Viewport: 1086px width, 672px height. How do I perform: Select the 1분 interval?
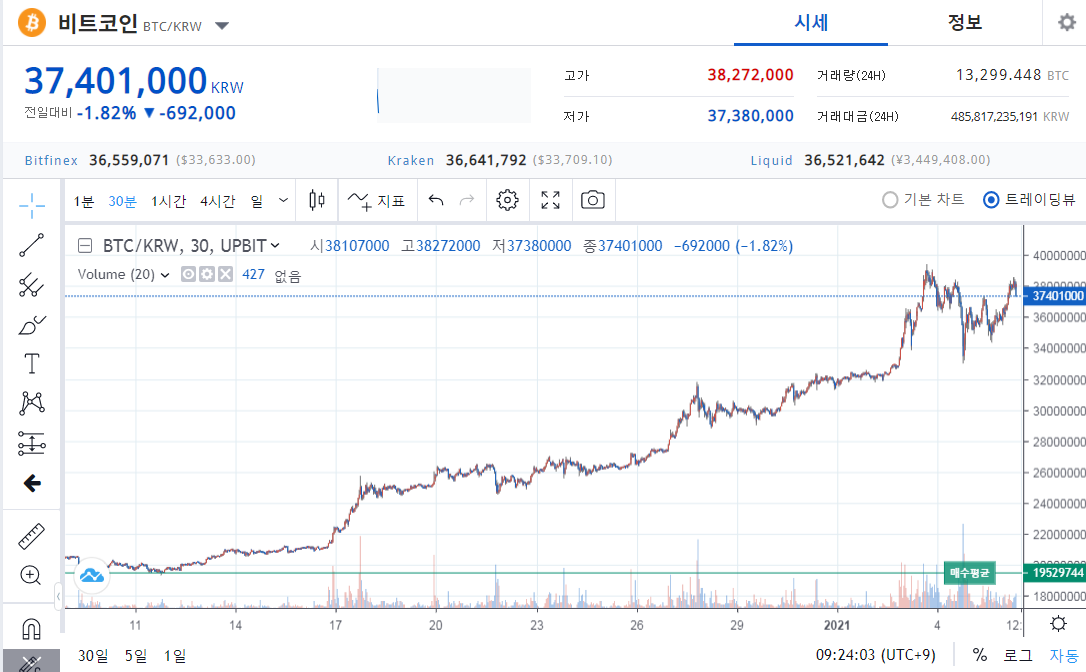click(84, 201)
